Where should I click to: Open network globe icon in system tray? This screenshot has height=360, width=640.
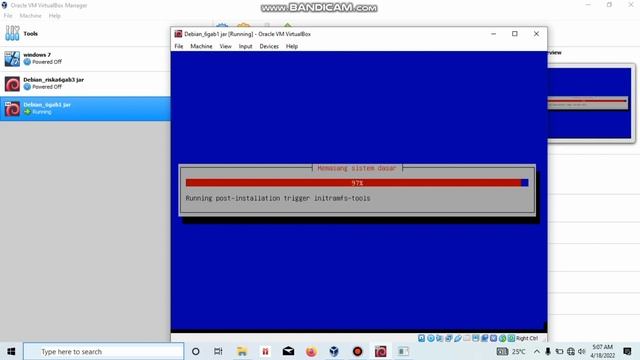(x=571, y=351)
